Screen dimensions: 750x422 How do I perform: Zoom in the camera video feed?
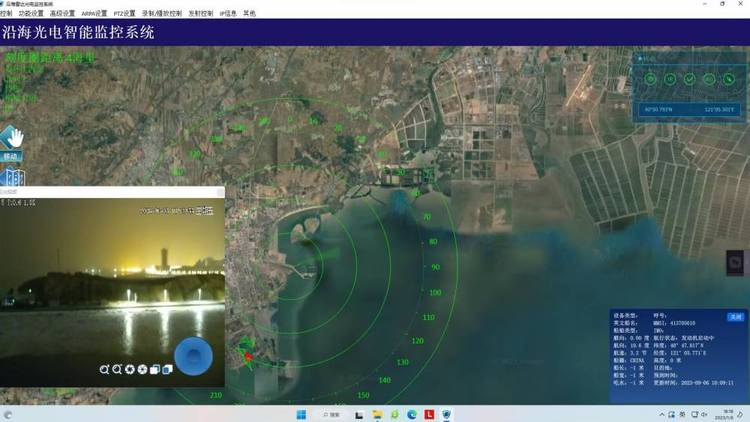104,369
